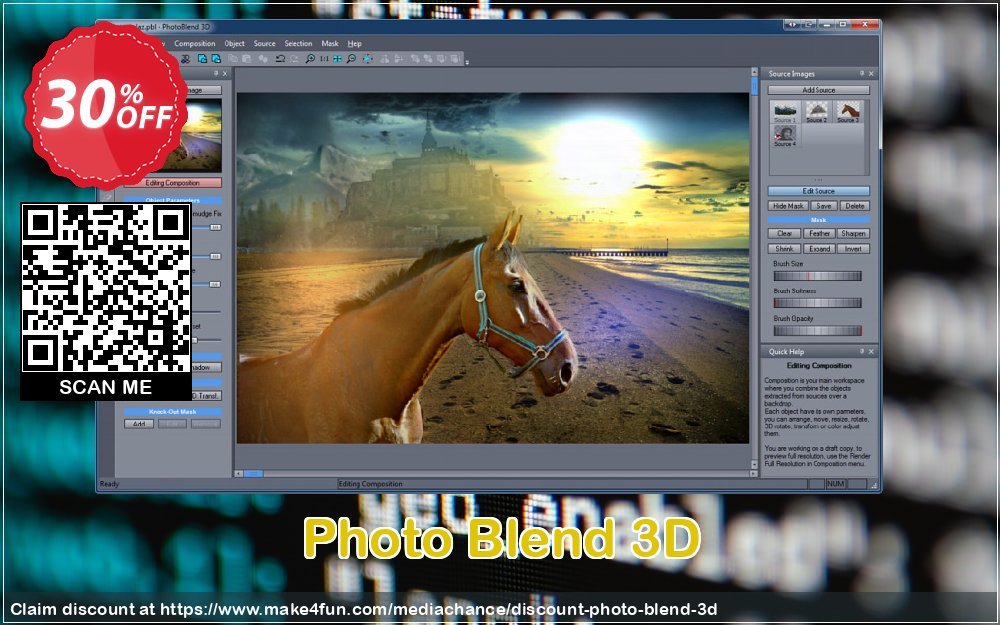Click the Ready status bar text

(x=110, y=484)
